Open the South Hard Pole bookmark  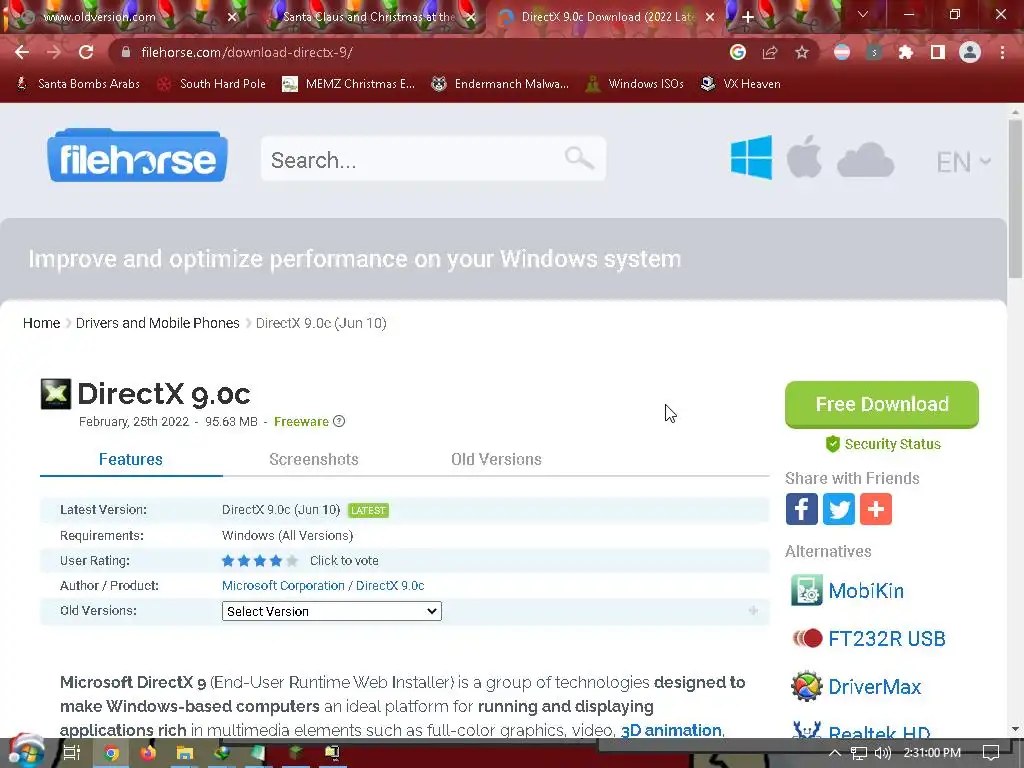212,84
